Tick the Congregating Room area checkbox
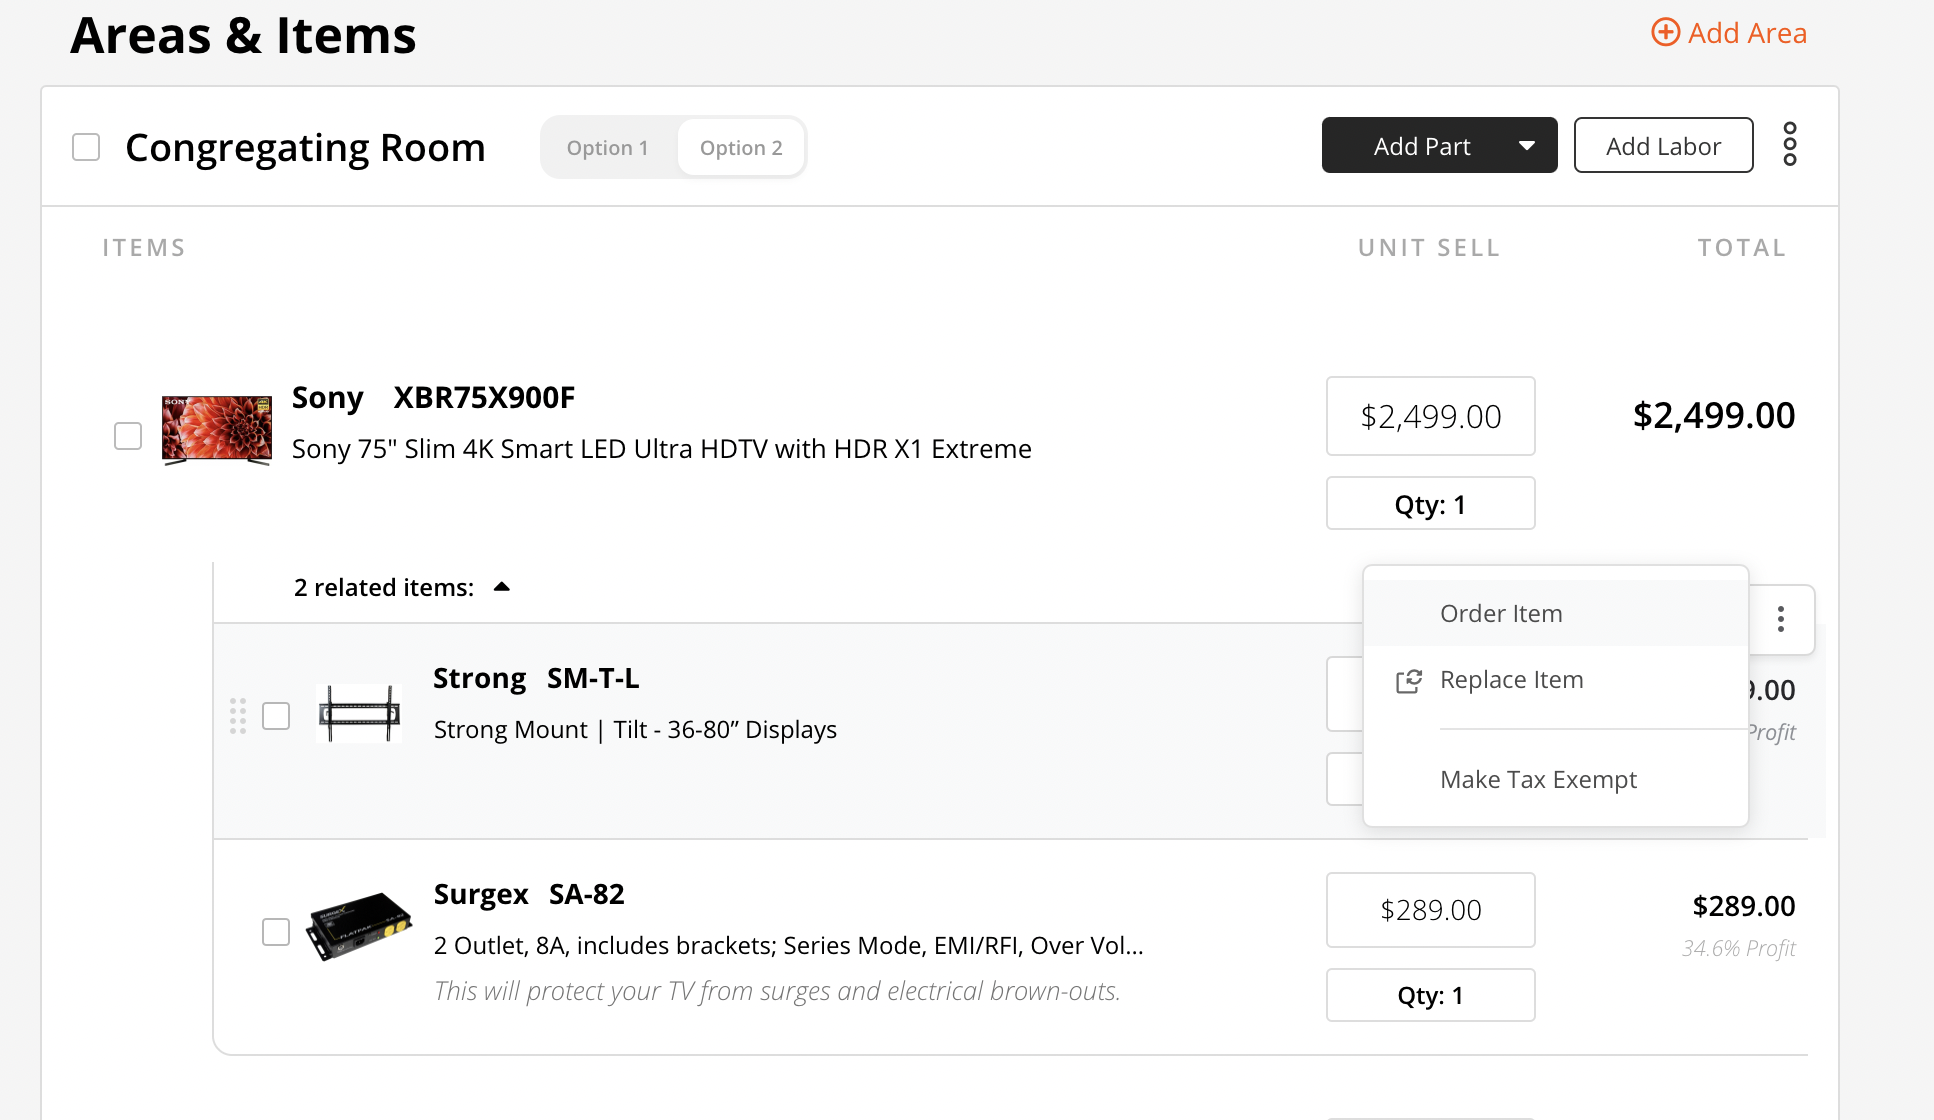The height and width of the screenshot is (1120, 1934). click(x=86, y=147)
